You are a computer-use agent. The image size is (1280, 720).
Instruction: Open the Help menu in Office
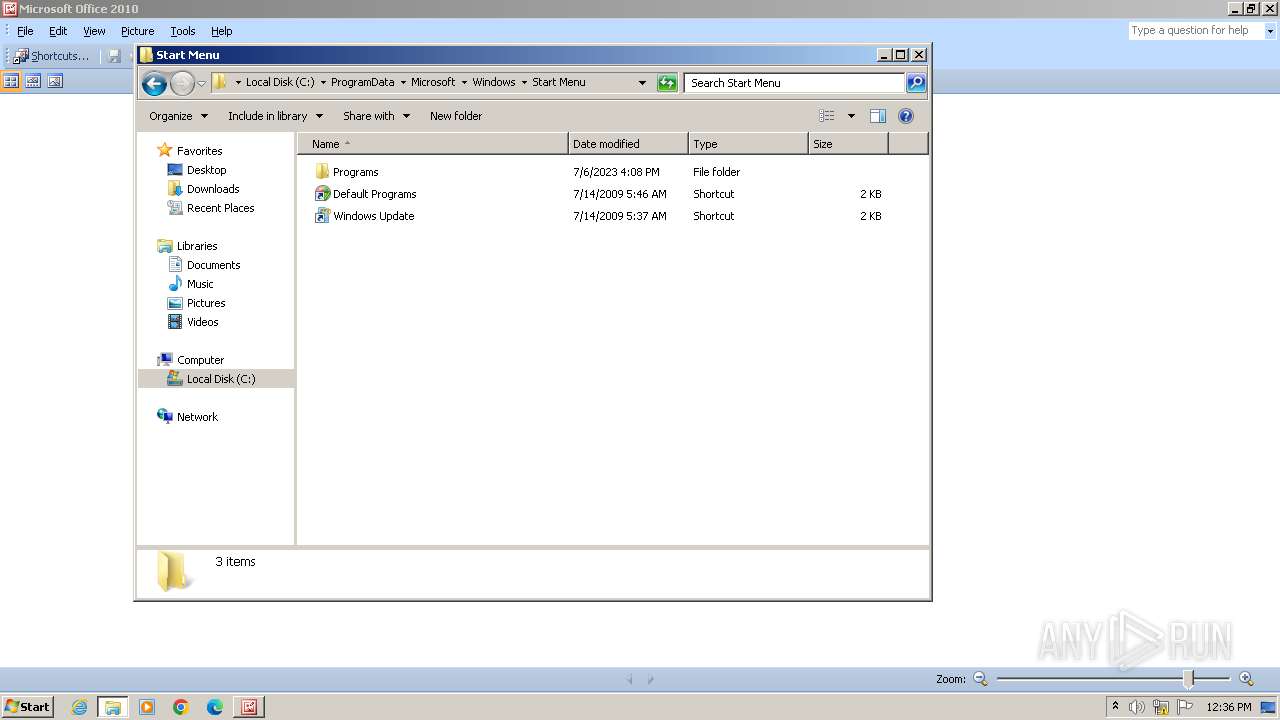(222, 31)
